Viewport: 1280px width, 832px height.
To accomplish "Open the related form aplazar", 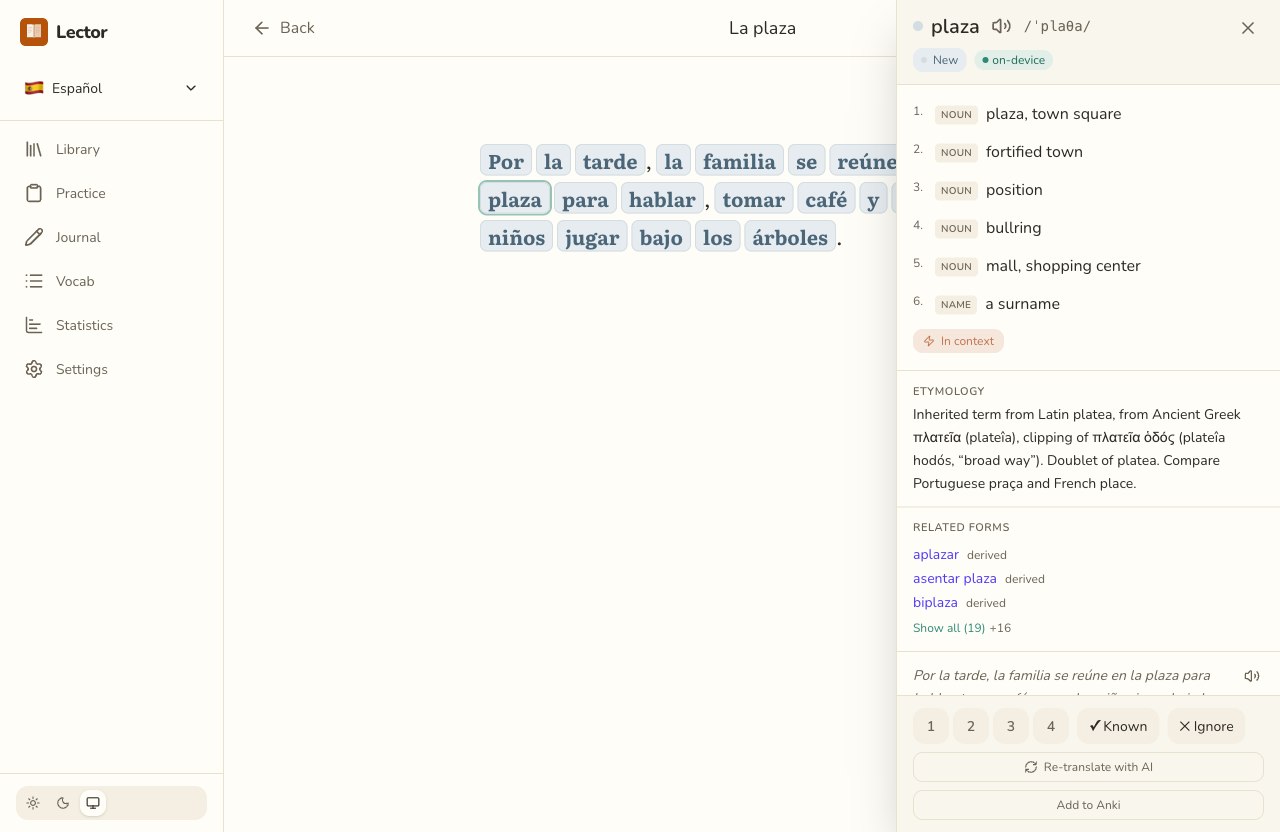I will (936, 554).
